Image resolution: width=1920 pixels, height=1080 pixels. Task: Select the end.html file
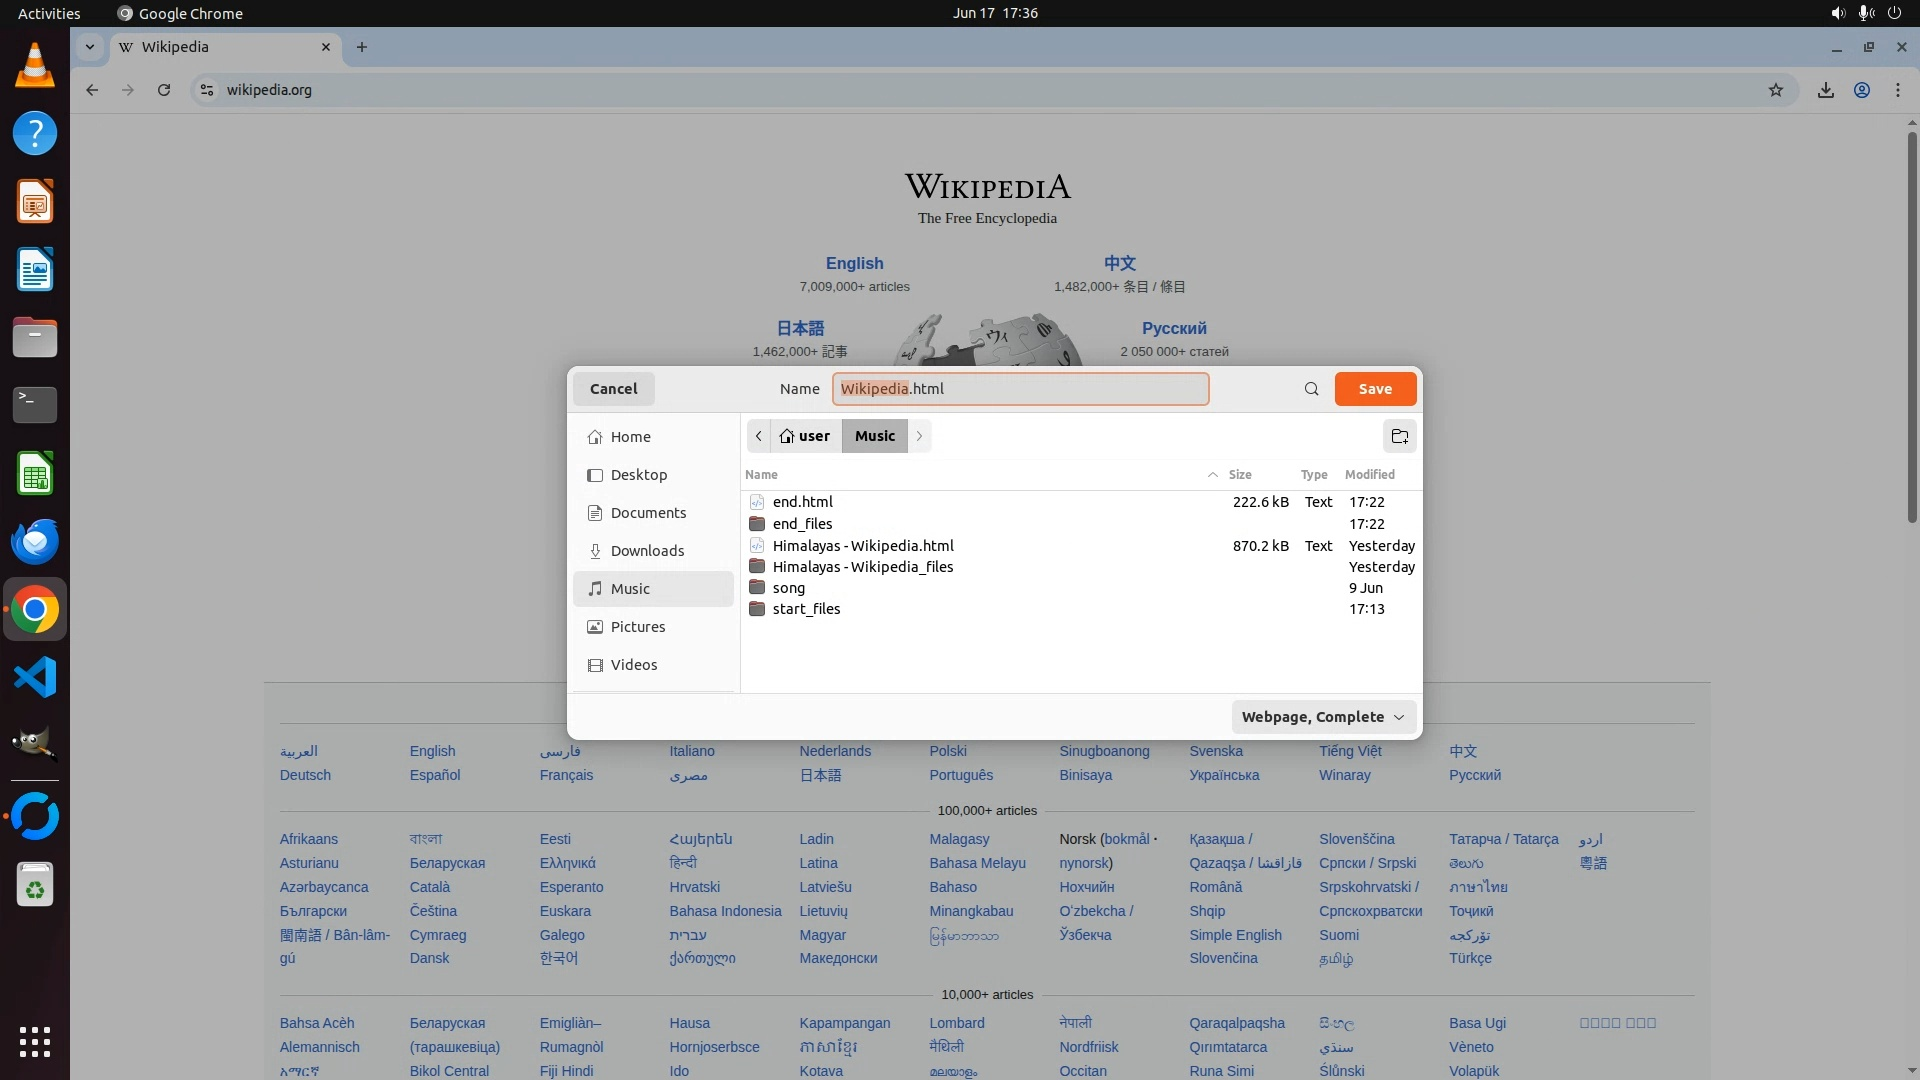point(802,502)
